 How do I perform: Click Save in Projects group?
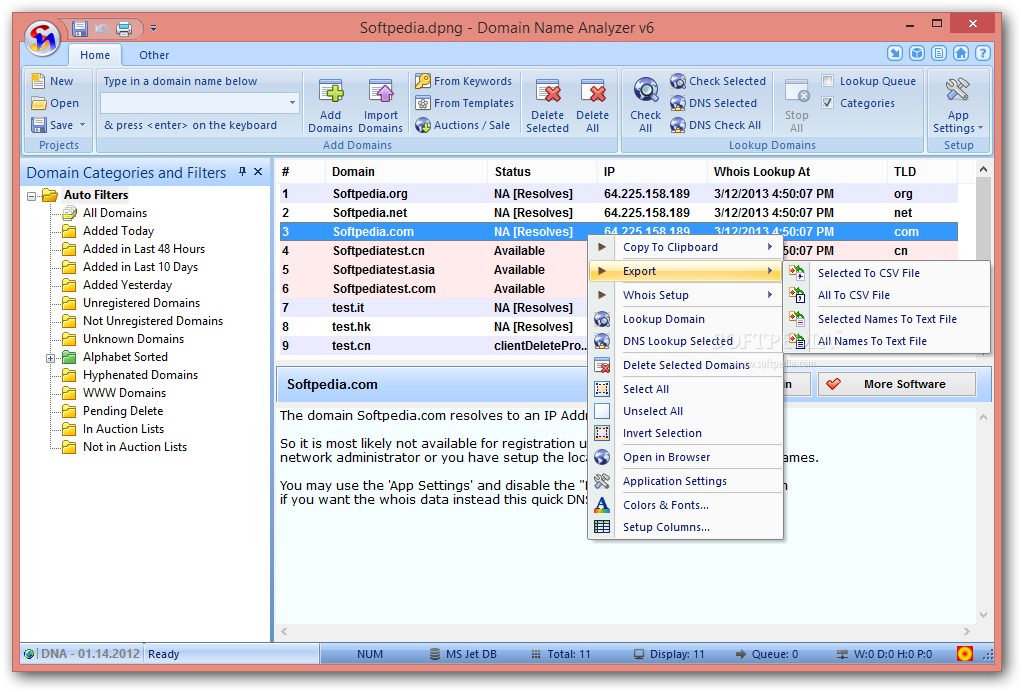click(52, 125)
